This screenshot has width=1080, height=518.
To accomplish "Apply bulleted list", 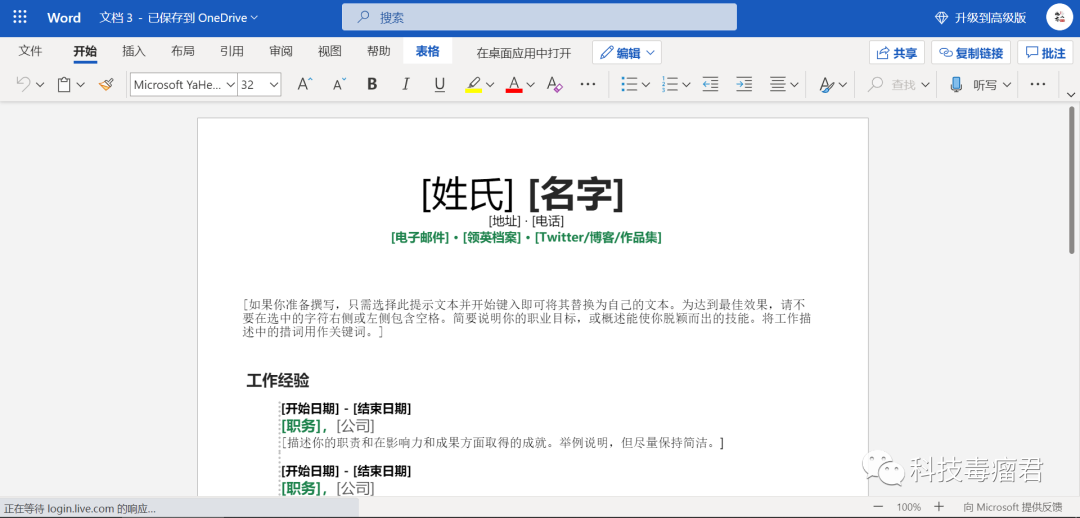I will 629,84.
